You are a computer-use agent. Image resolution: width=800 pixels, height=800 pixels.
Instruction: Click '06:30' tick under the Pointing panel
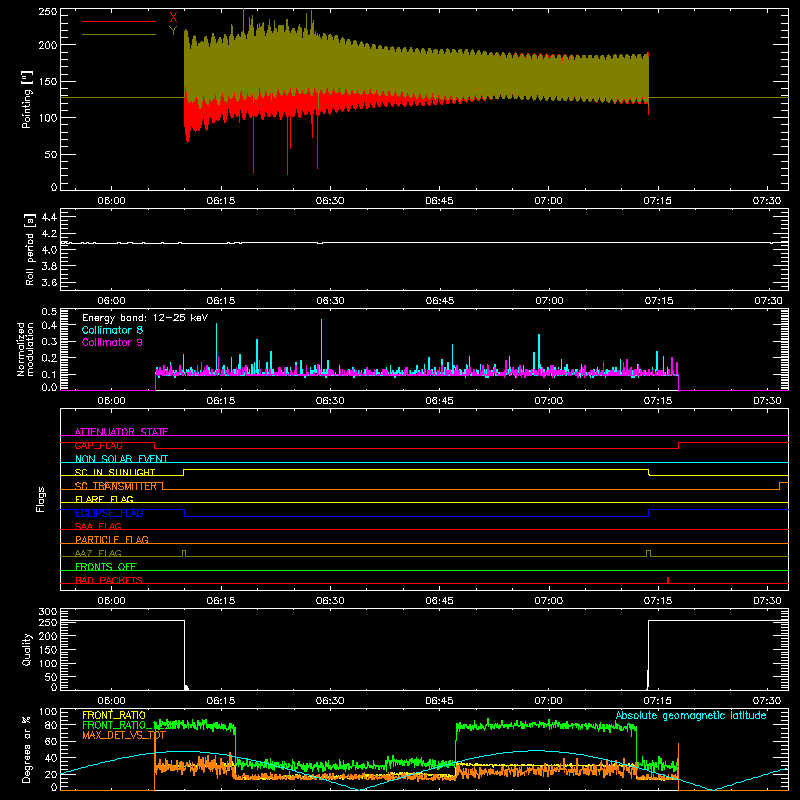tap(330, 201)
